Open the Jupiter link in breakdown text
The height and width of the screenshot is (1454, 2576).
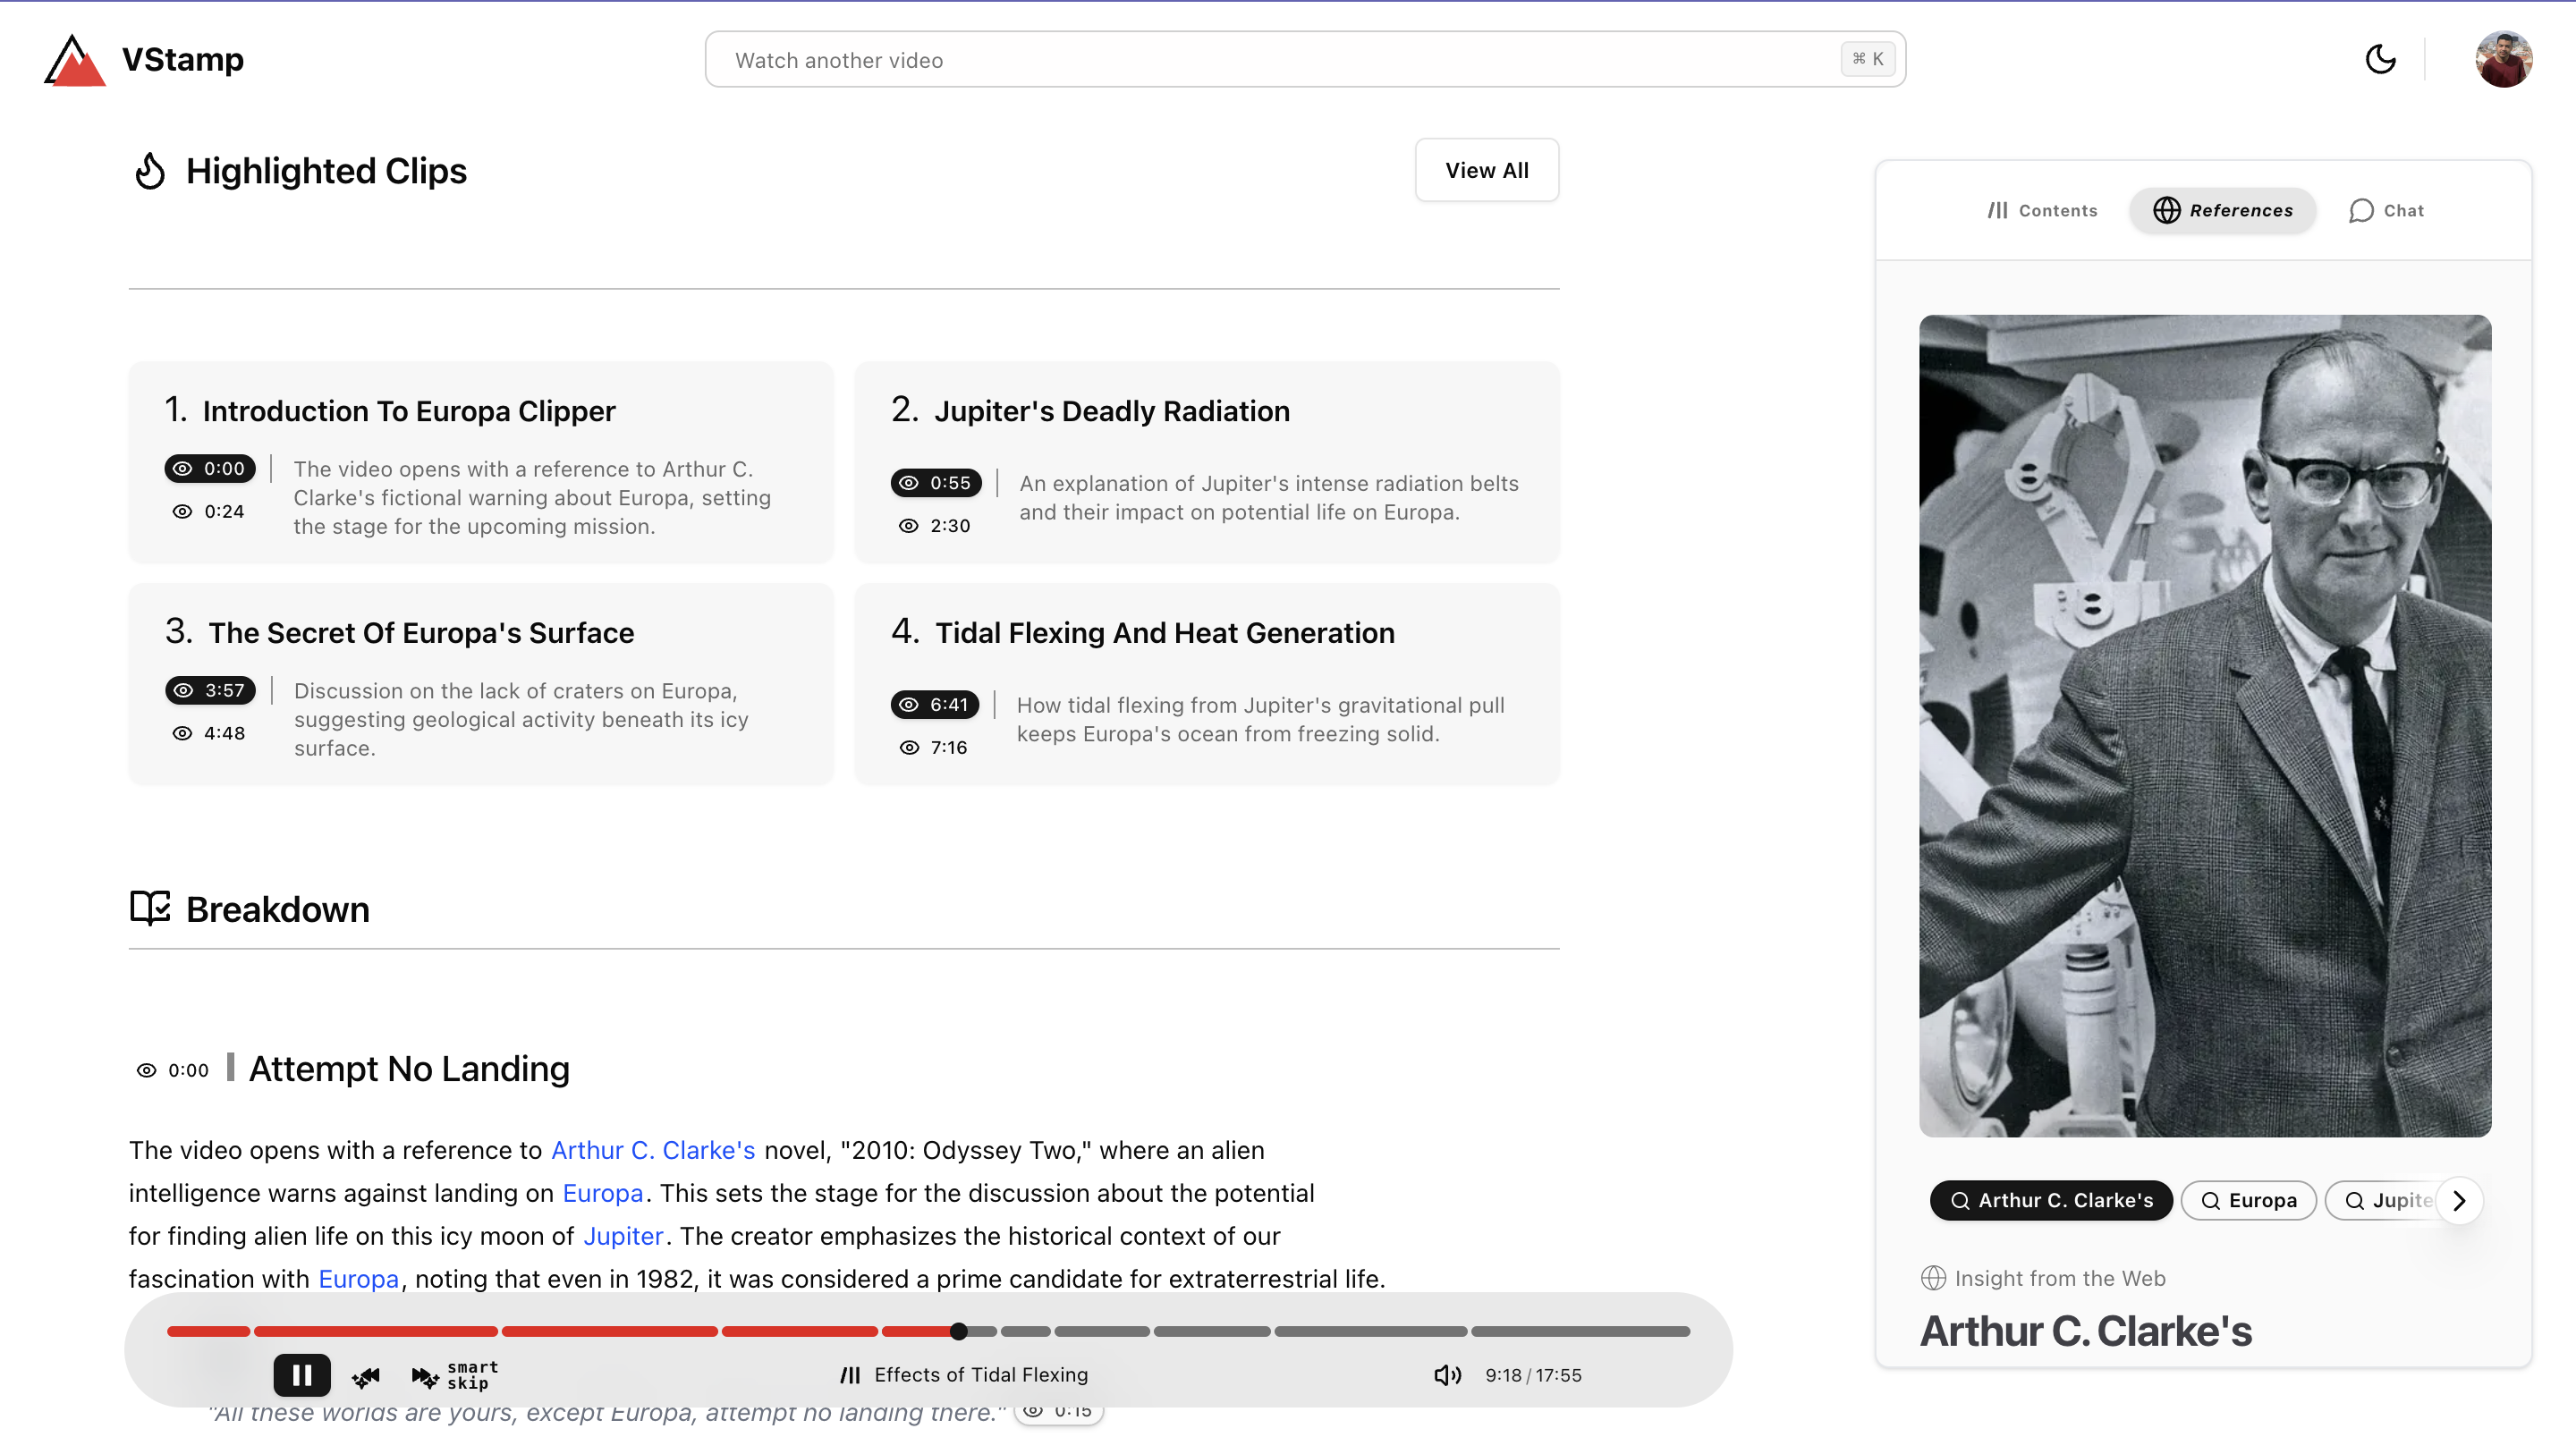point(623,1236)
